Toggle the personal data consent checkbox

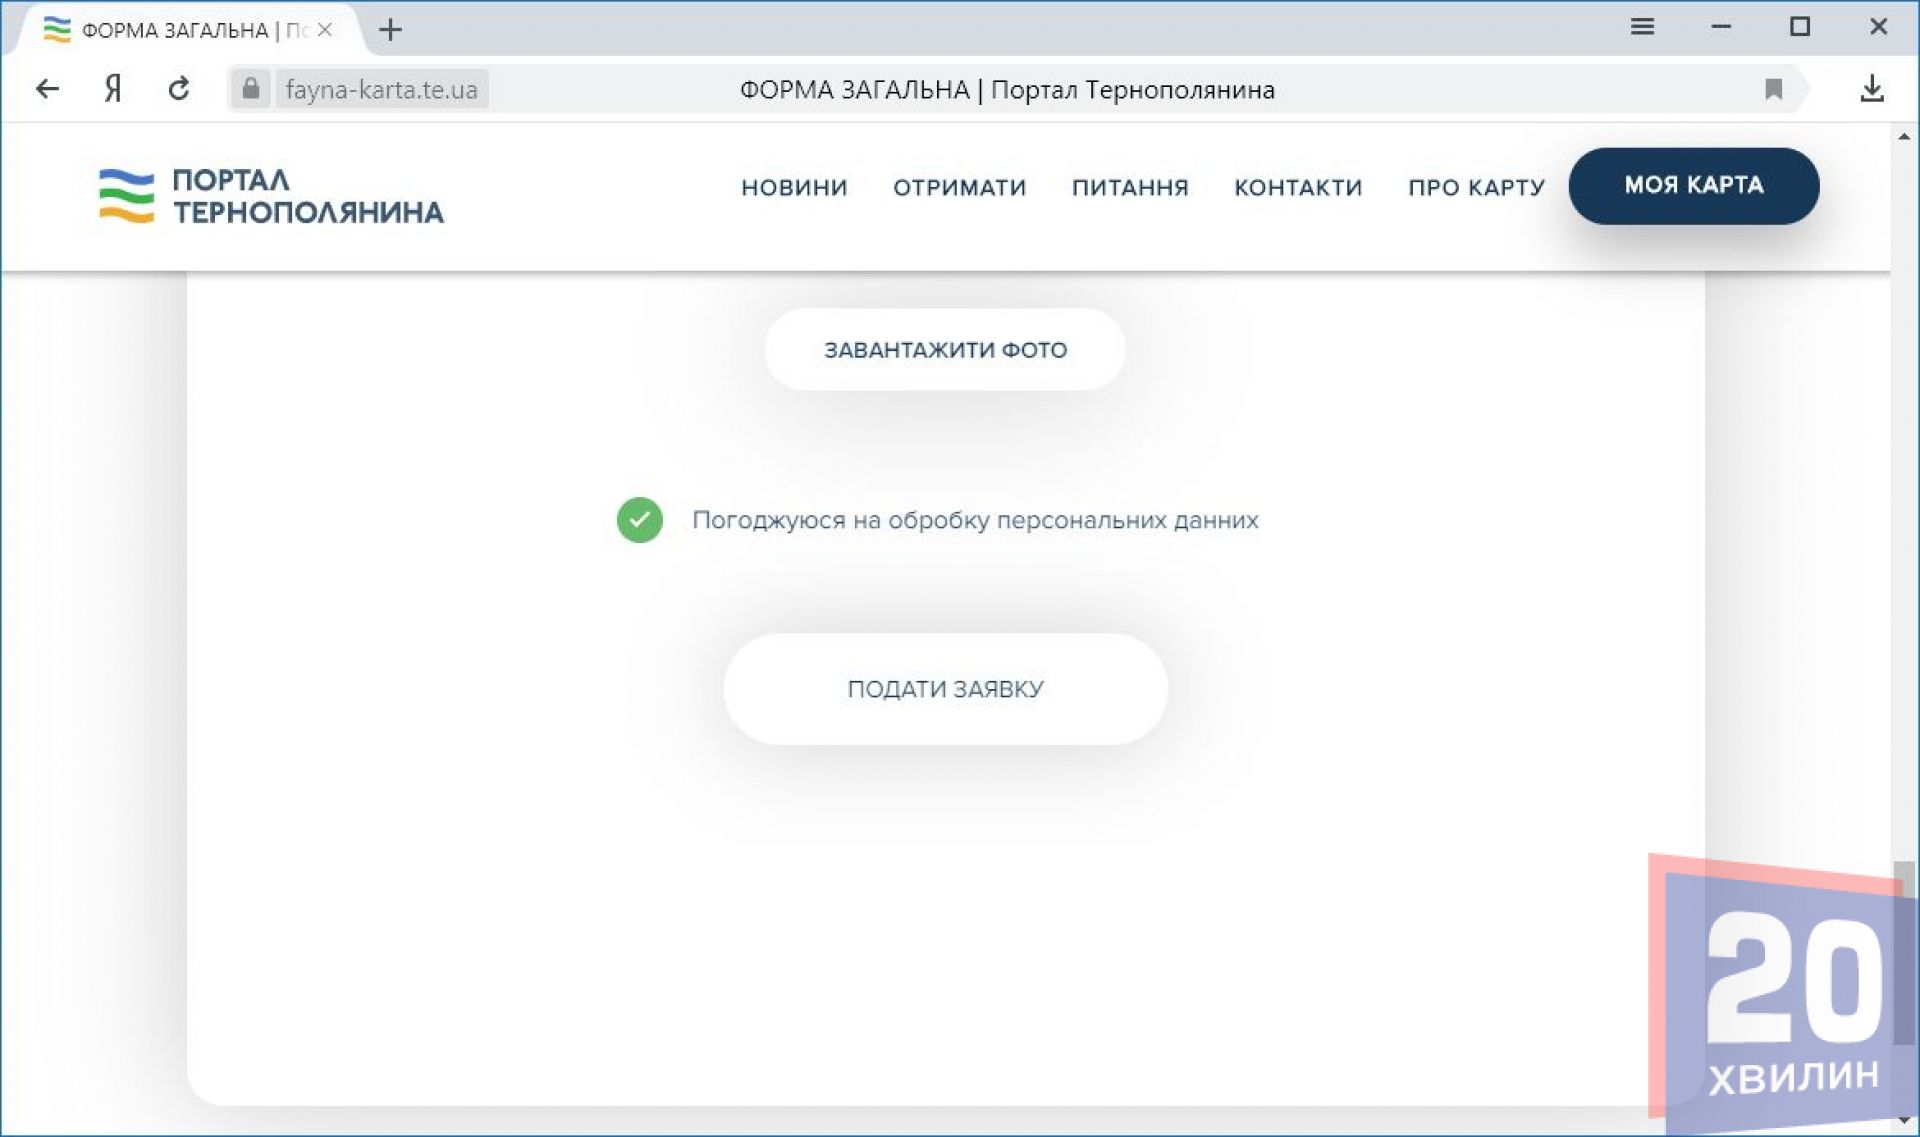pyautogui.click(x=640, y=520)
